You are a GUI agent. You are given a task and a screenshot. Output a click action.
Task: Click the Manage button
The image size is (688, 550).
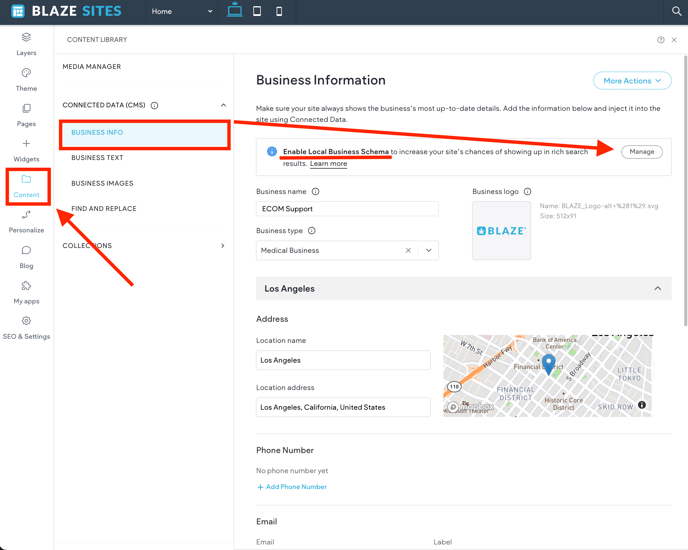click(x=641, y=152)
